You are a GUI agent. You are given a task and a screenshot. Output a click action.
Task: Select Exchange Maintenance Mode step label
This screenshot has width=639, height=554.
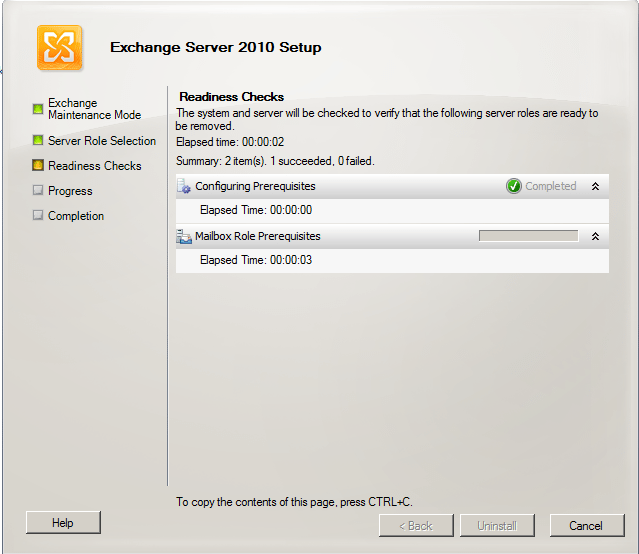click(95, 109)
